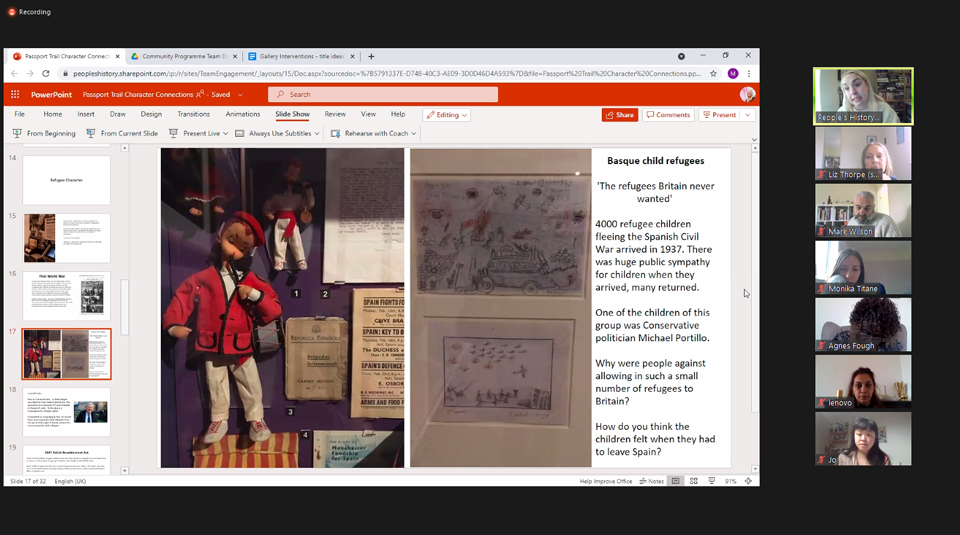Click the Basque child refugees slide title
The width and height of the screenshot is (960, 535).
click(x=655, y=161)
